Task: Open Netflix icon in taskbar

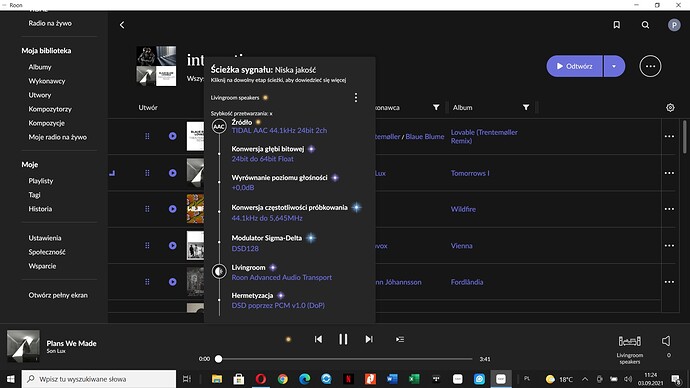Action: point(348,379)
